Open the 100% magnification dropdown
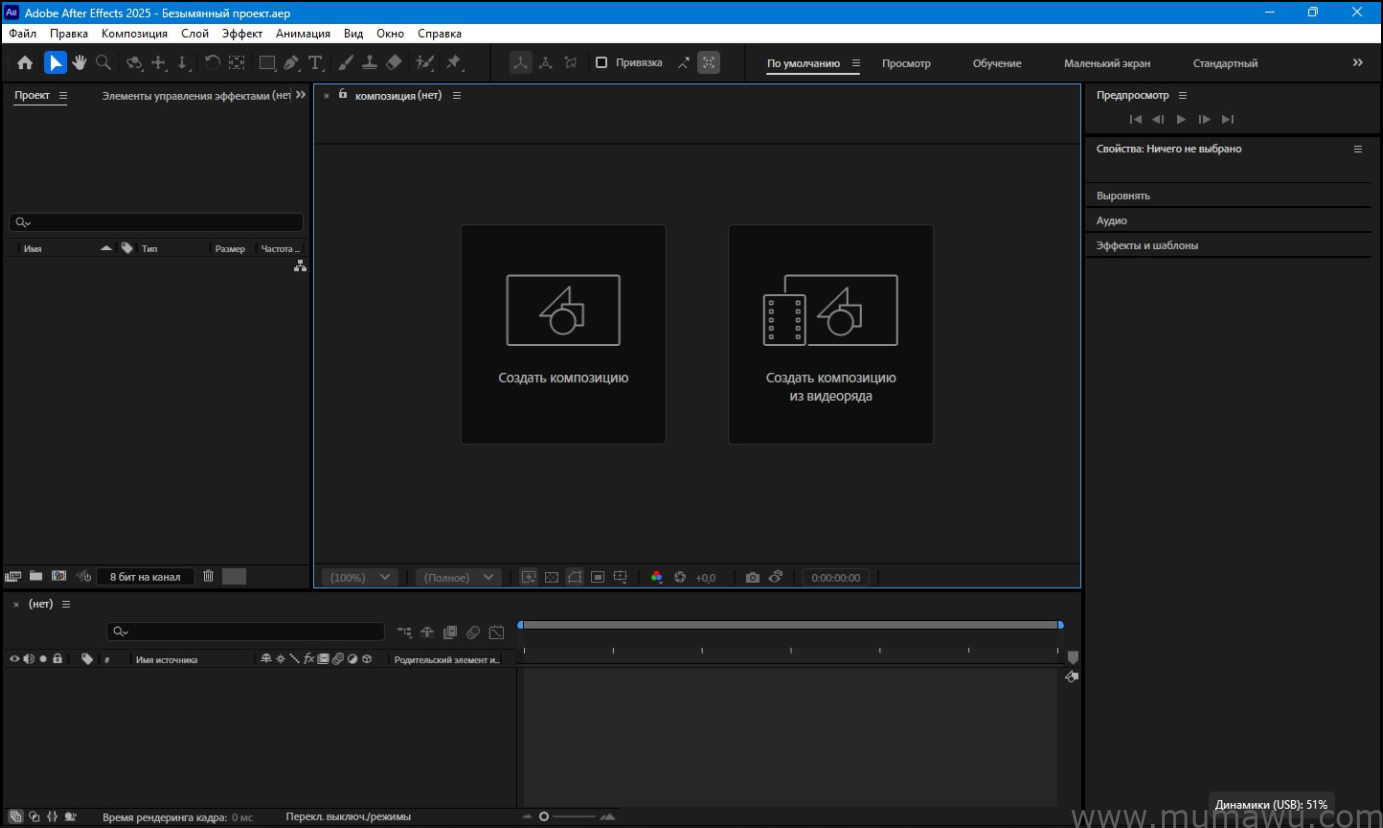The image size is (1383, 828). point(359,577)
